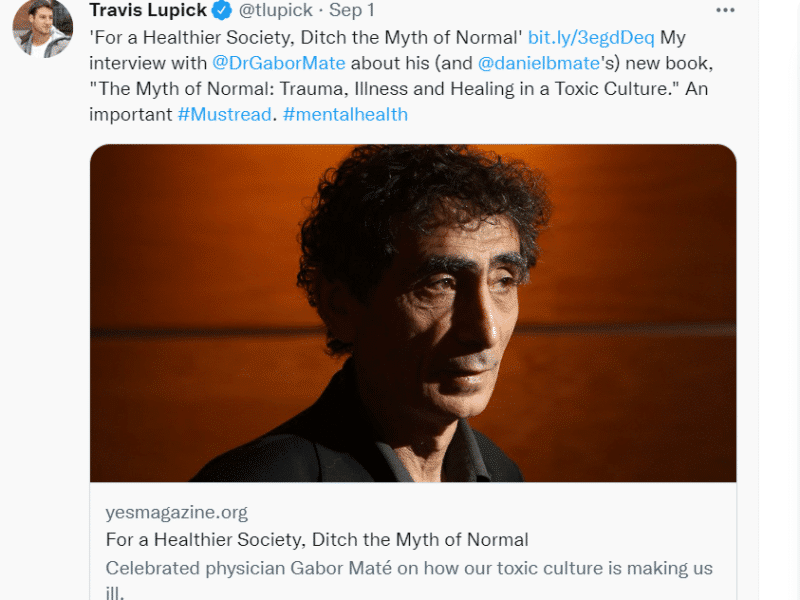
Task: Open the @DrGaborMate mention
Action: click(279, 63)
